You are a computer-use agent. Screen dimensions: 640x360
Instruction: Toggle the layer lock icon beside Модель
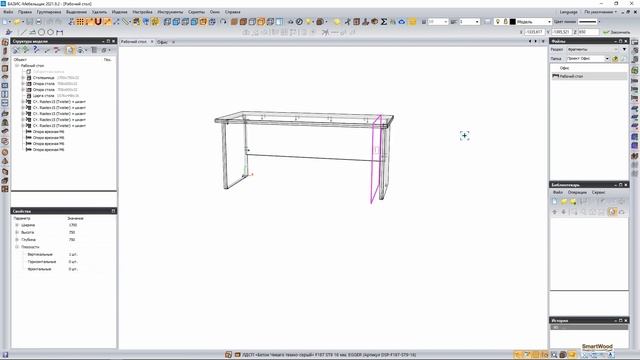coord(505,22)
